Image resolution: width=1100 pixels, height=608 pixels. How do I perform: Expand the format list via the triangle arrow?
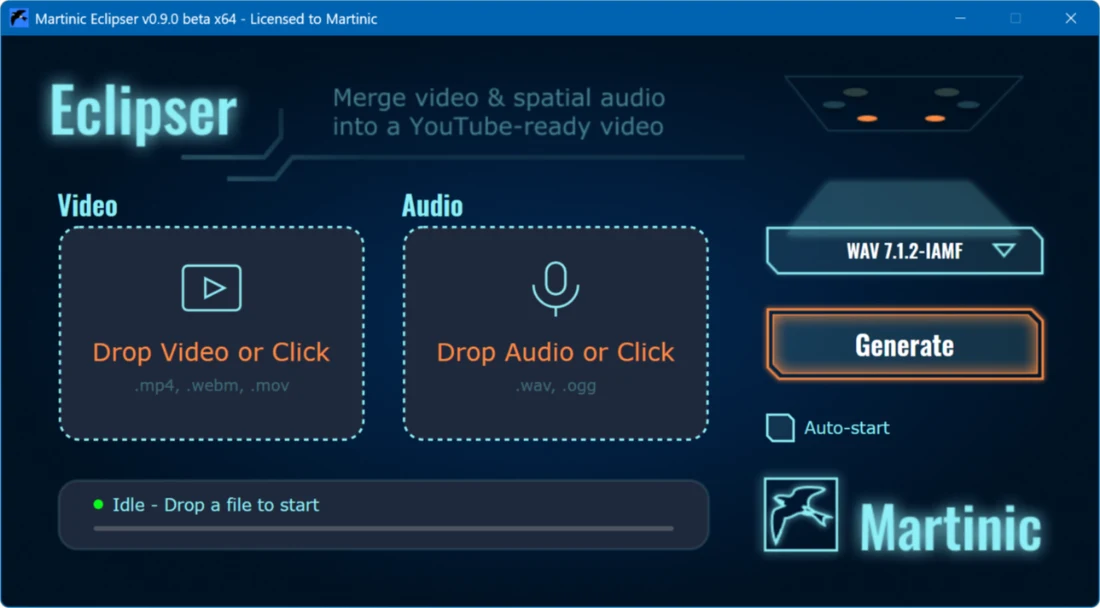point(1004,250)
